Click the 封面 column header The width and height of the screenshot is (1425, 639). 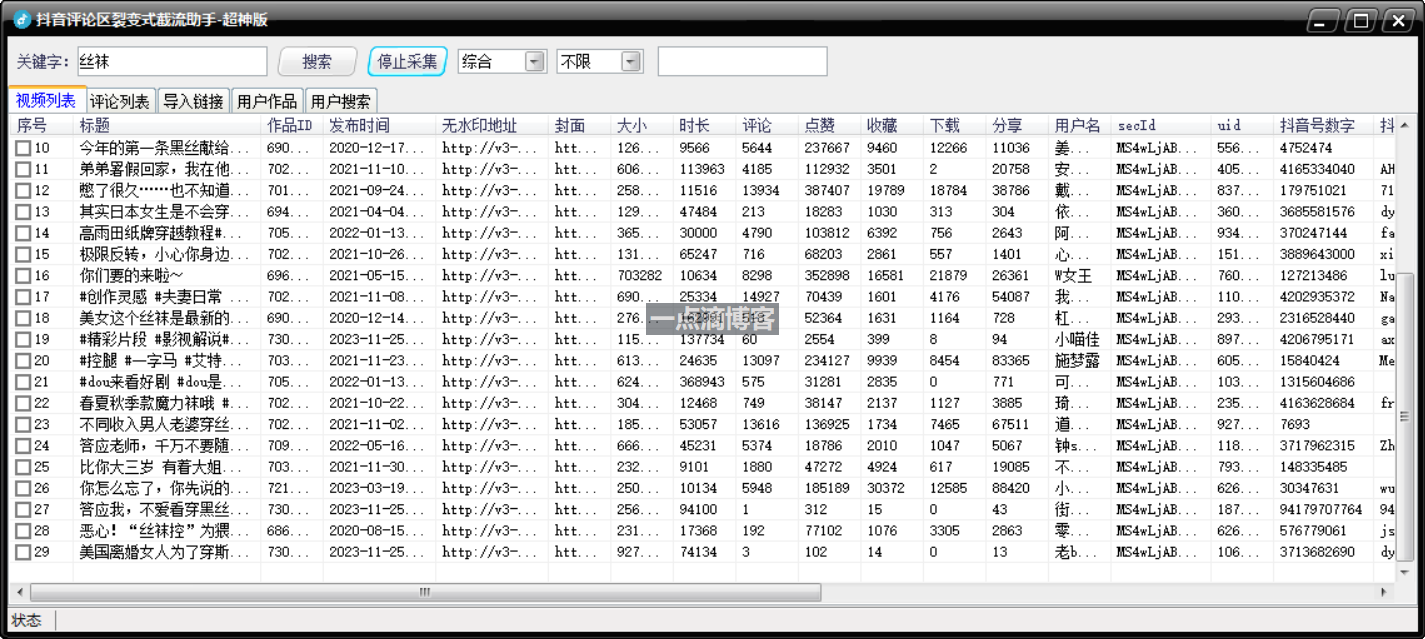coord(580,125)
